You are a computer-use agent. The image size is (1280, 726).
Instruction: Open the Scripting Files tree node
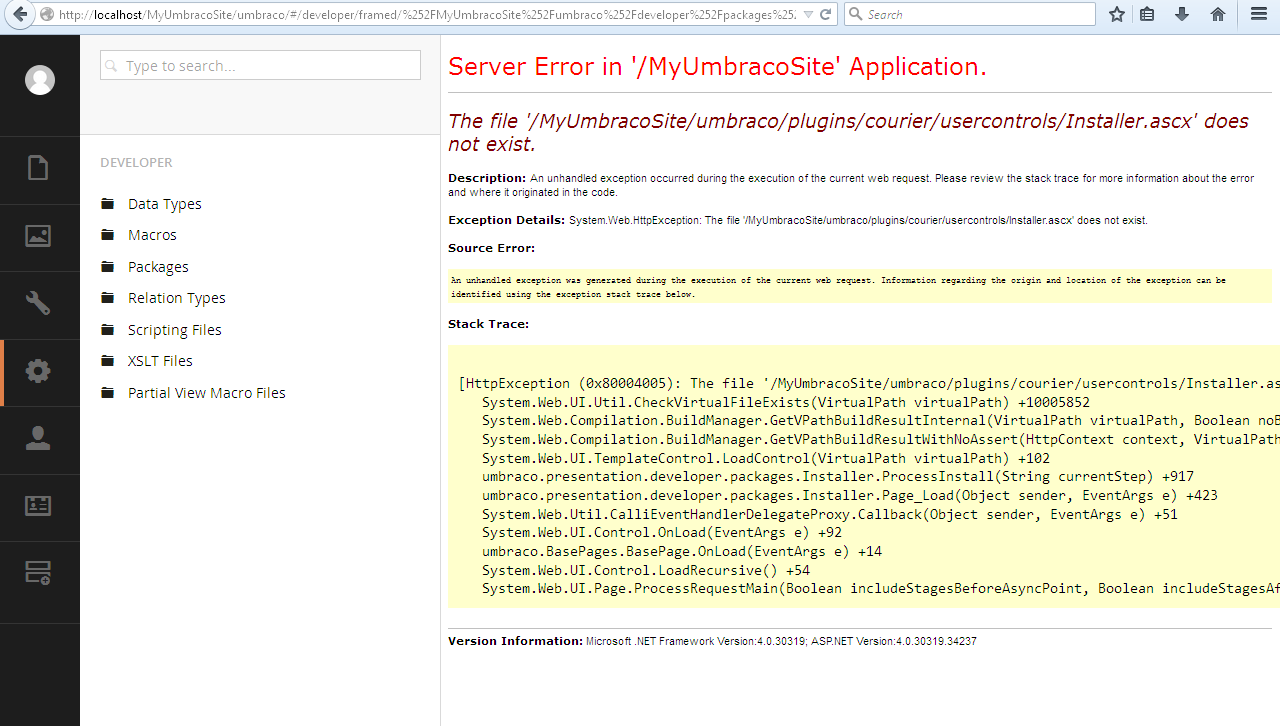175,330
